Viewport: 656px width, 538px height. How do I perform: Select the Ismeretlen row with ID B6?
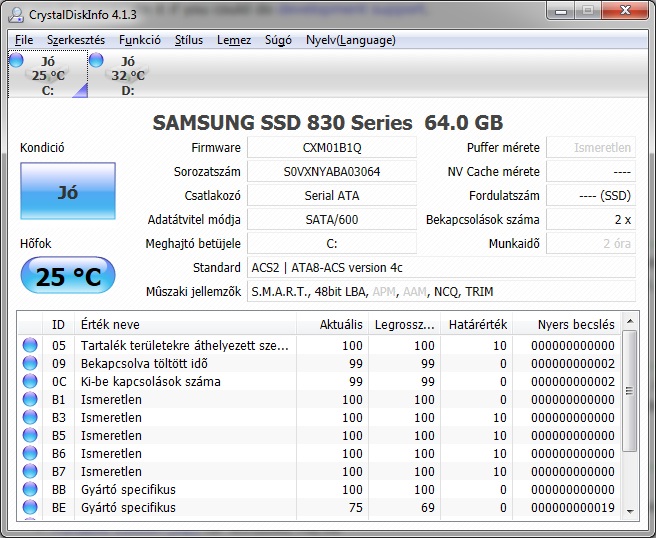[x=319, y=453]
